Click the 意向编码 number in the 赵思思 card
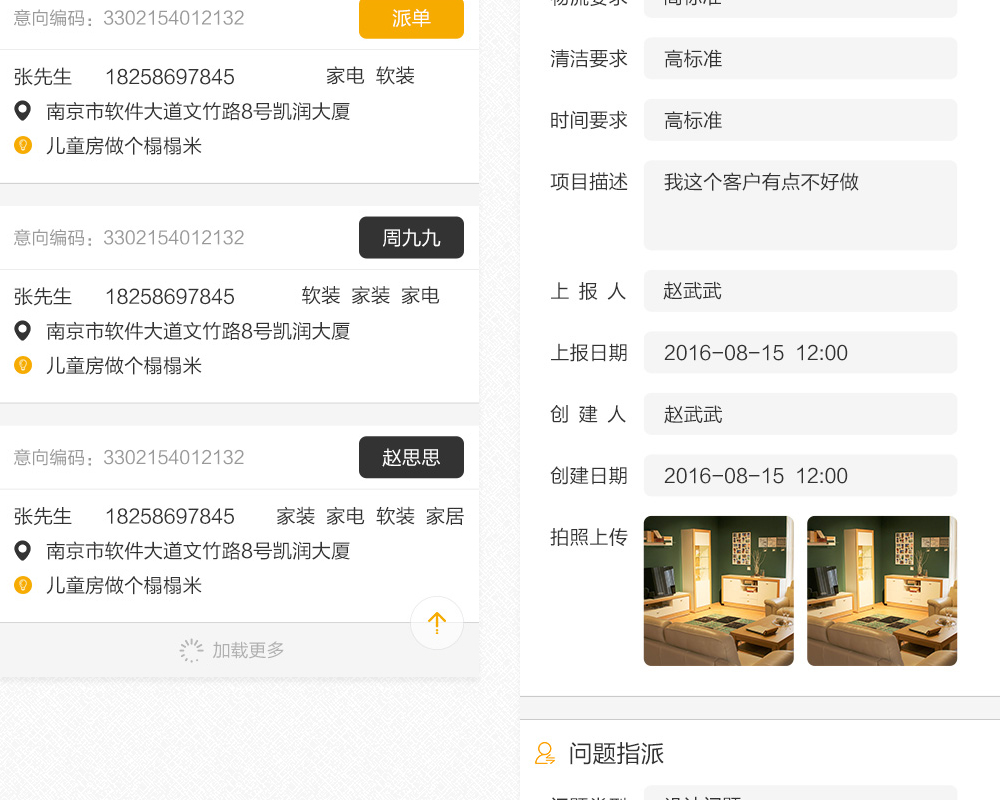Screen dimensions: 1000x800 point(173,457)
